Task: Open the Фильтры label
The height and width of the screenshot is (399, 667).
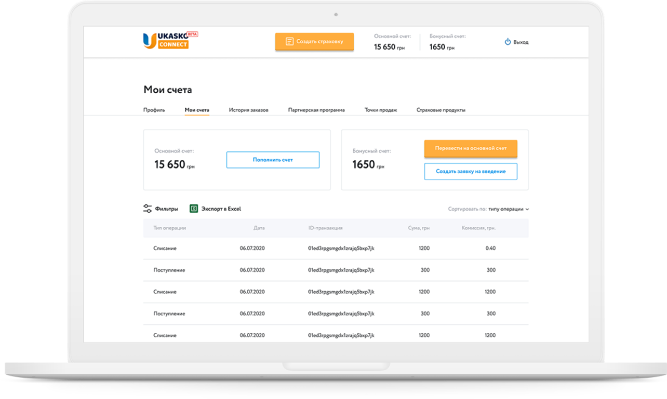Action: (166, 209)
